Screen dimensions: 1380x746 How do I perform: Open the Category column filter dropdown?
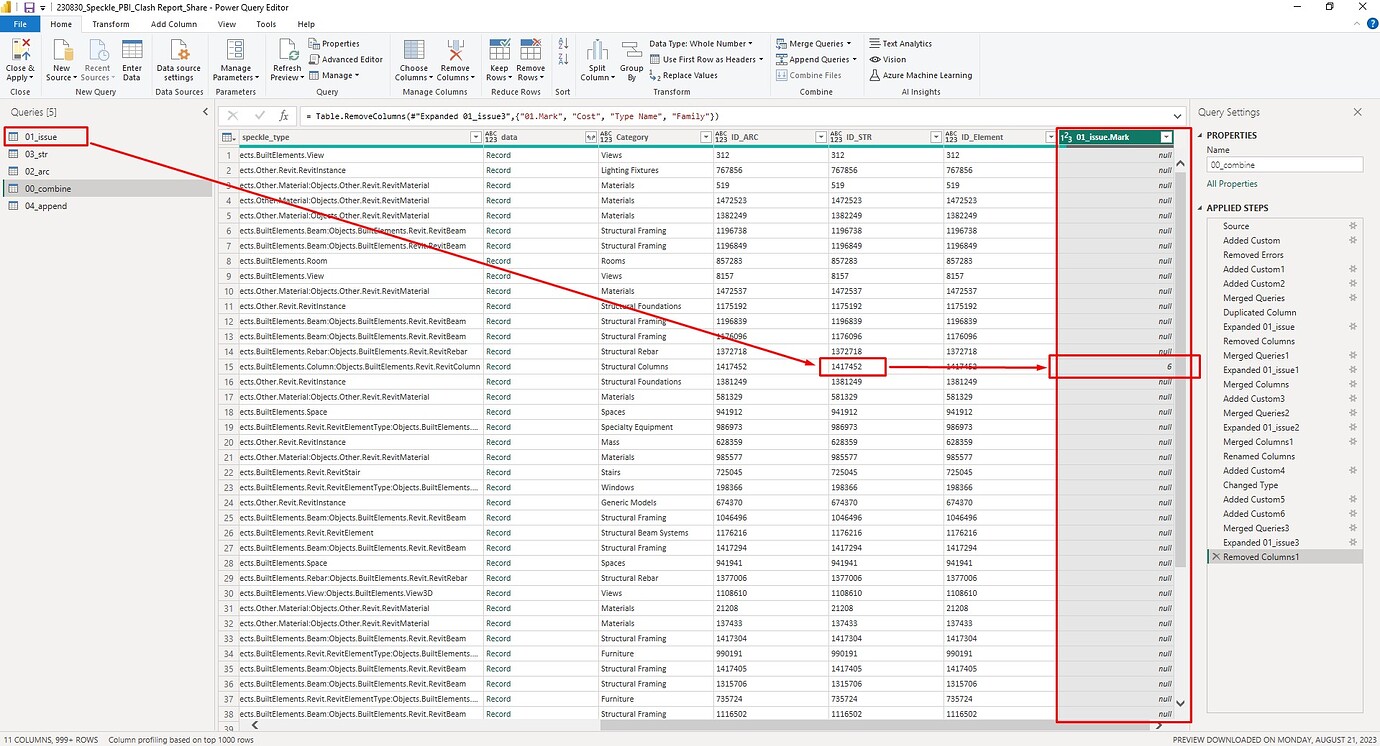[705, 137]
